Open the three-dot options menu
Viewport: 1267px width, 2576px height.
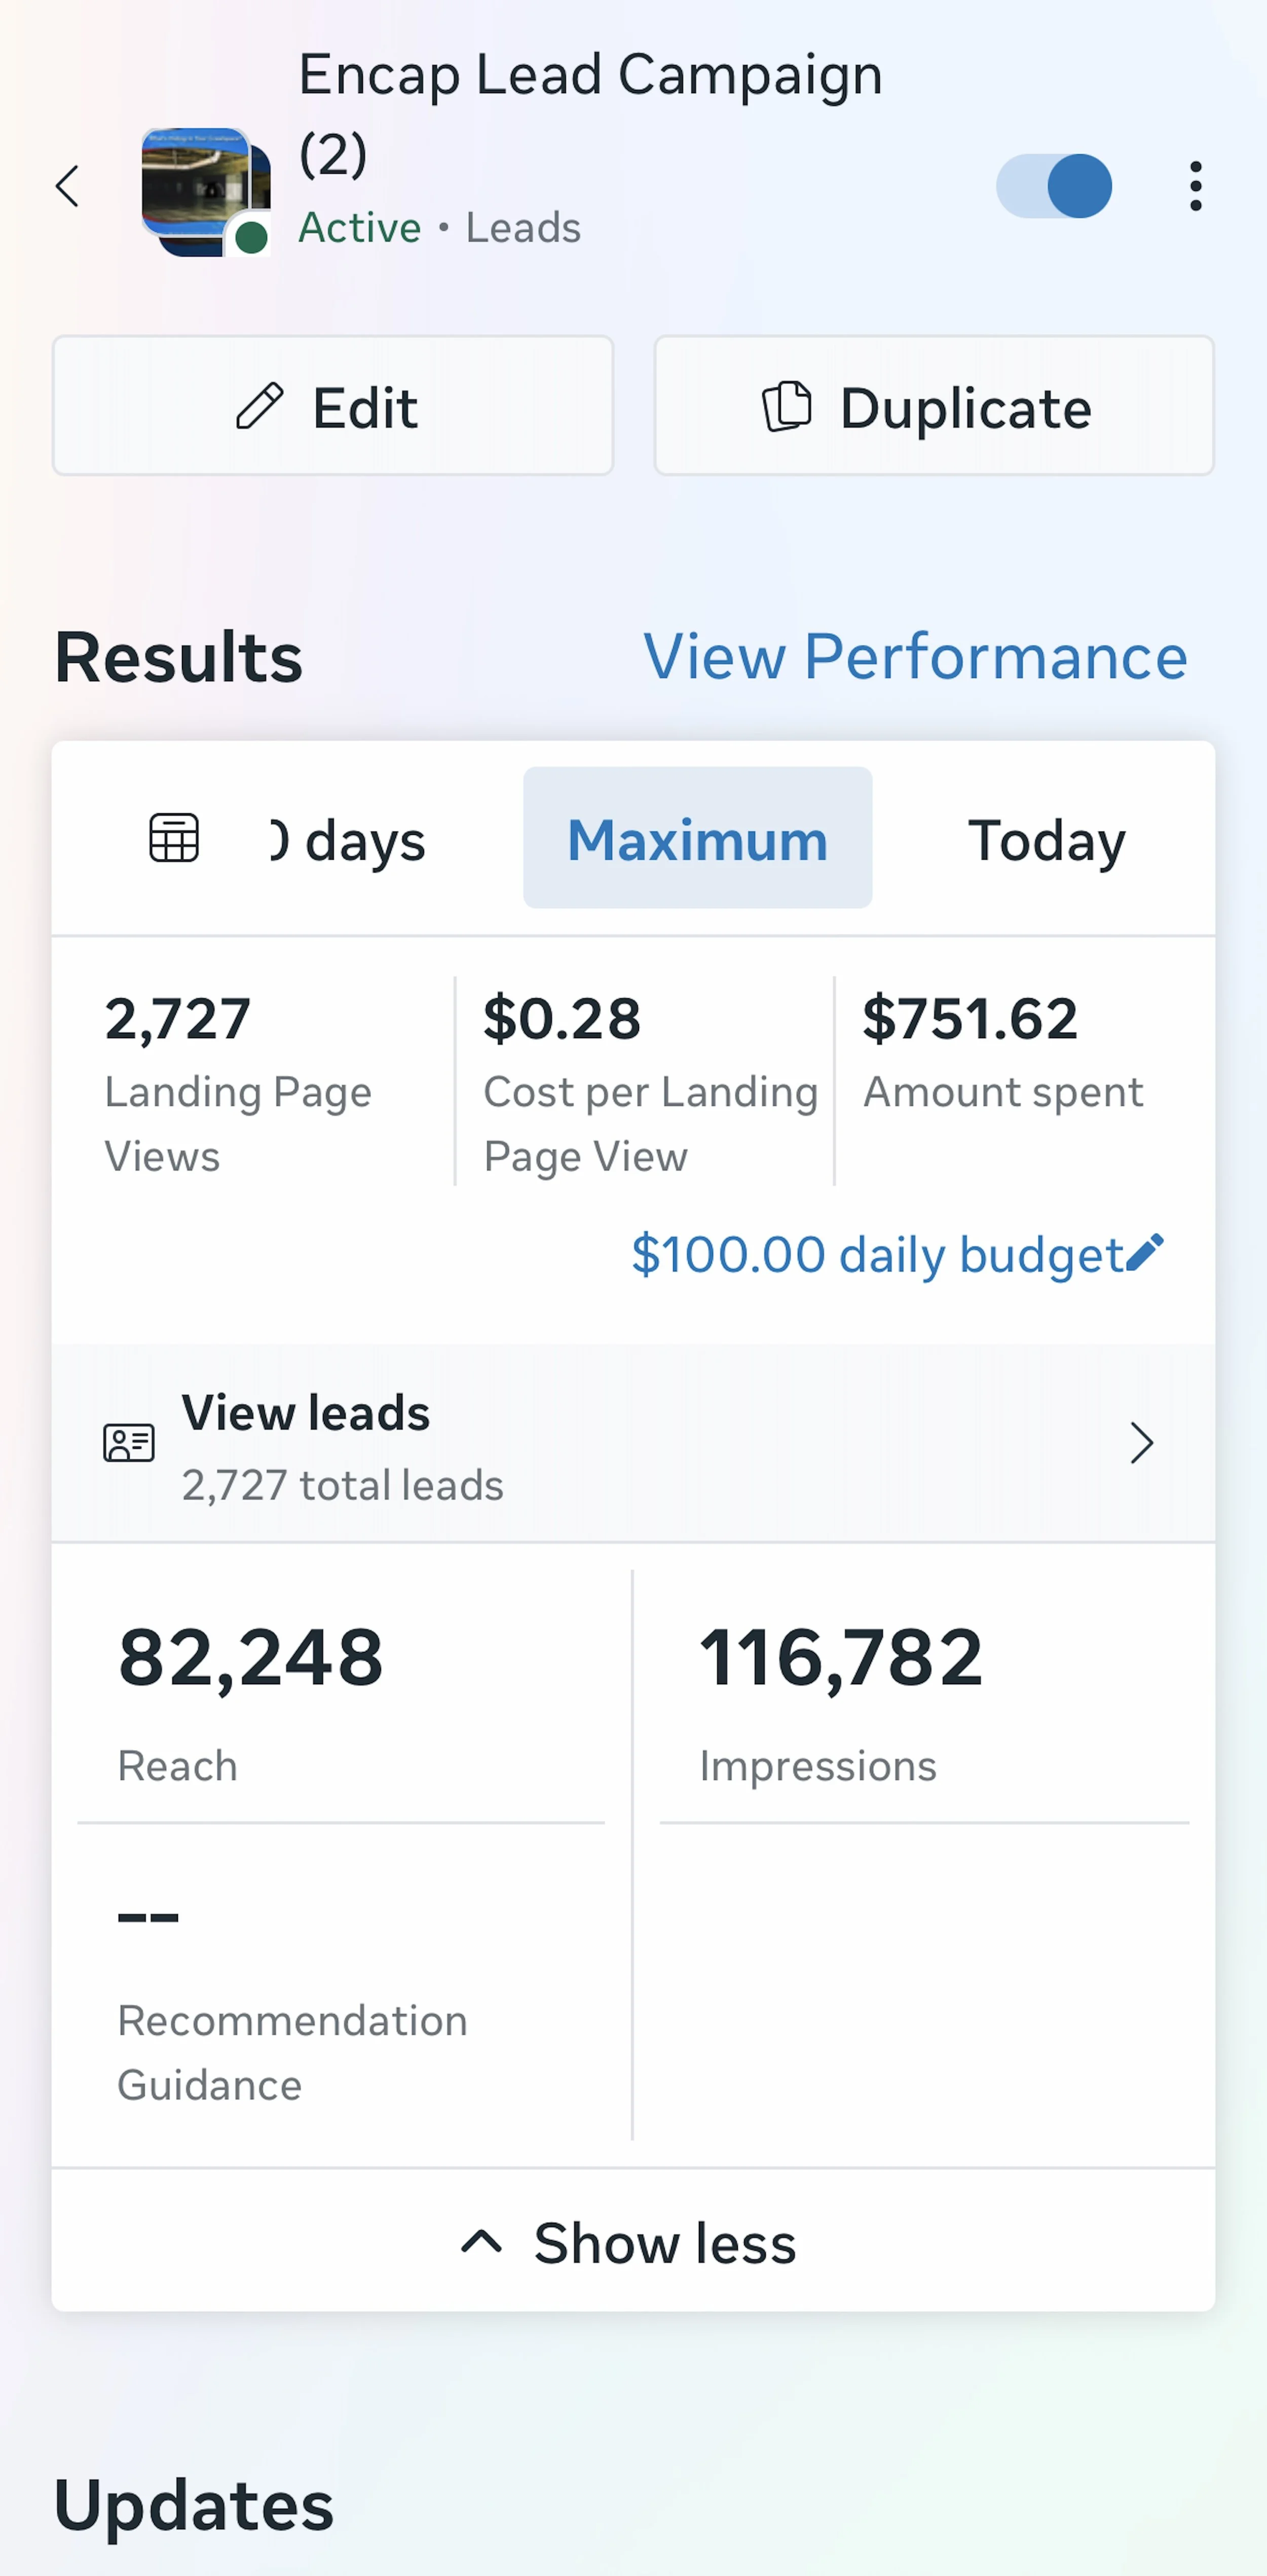[x=1195, y=186]
